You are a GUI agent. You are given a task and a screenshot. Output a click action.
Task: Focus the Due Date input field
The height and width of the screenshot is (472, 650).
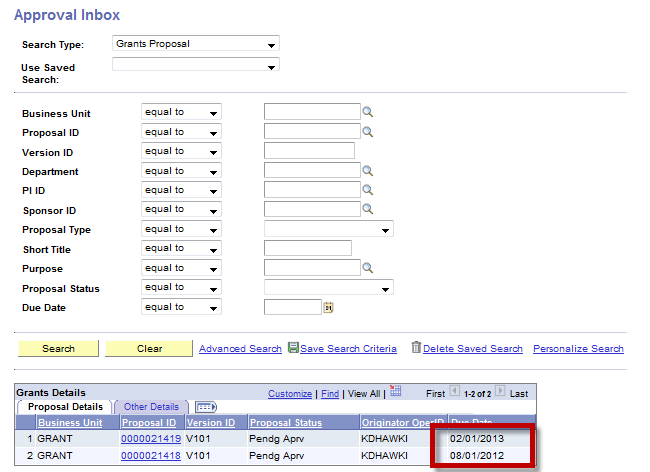(293, 307)
